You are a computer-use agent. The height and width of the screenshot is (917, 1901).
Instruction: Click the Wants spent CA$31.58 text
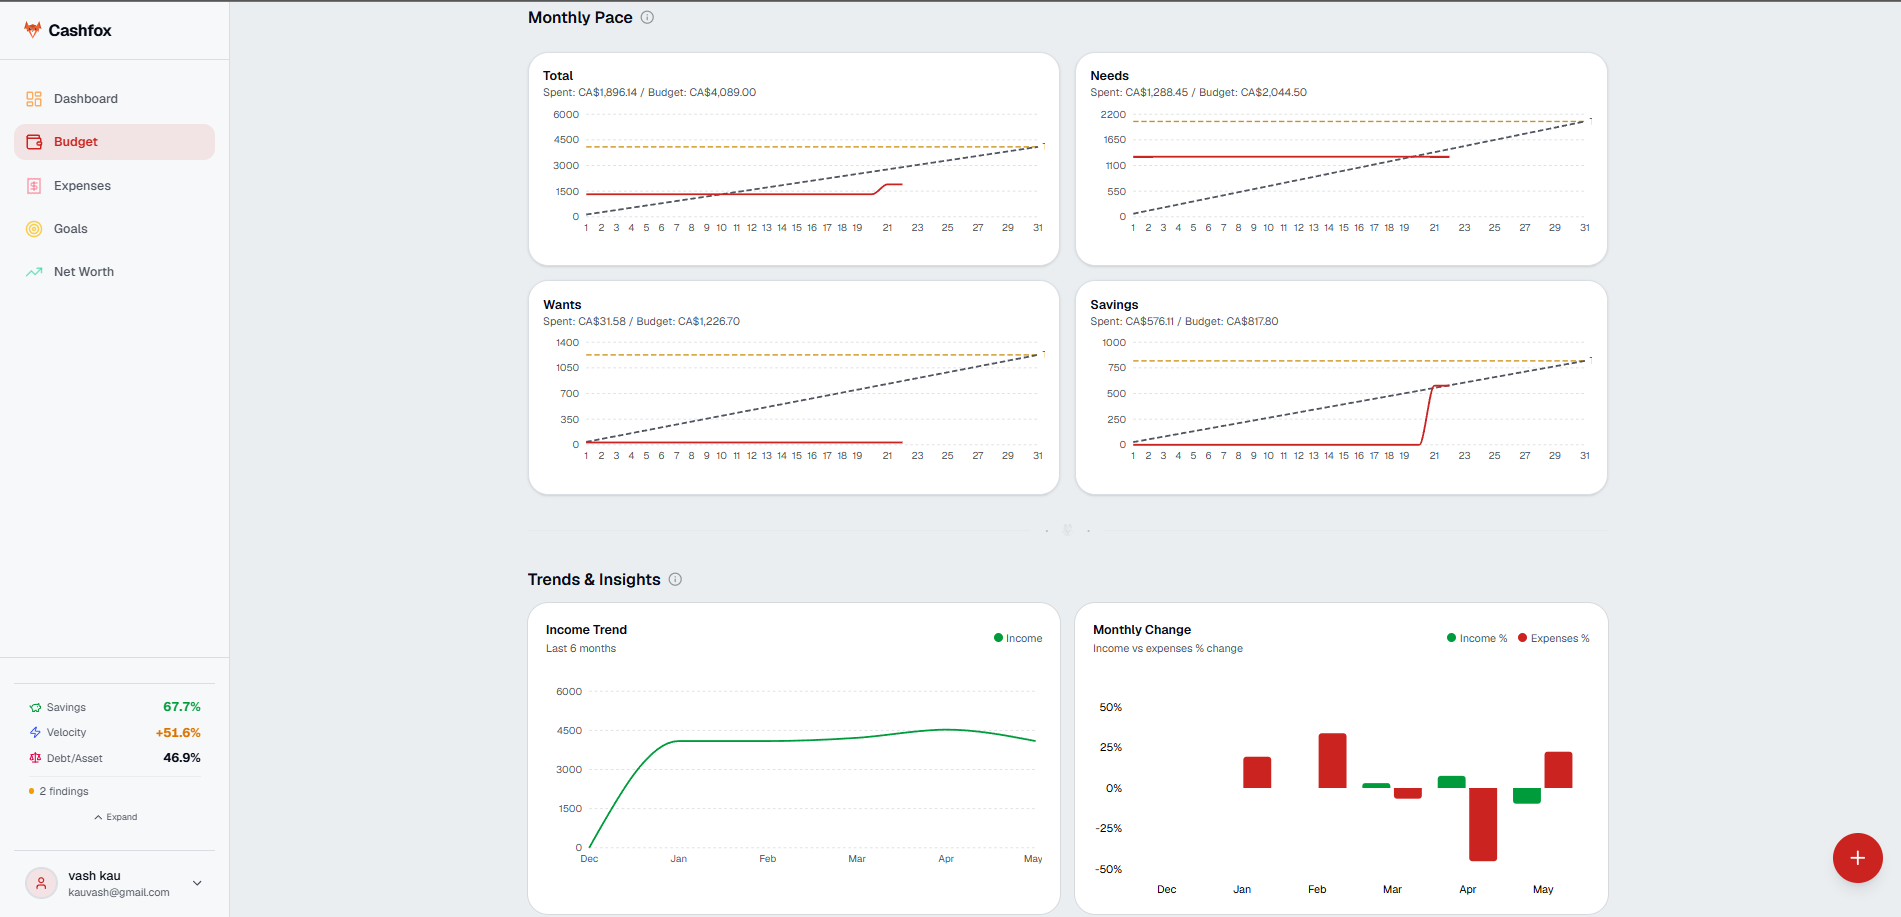coord(584,322)
